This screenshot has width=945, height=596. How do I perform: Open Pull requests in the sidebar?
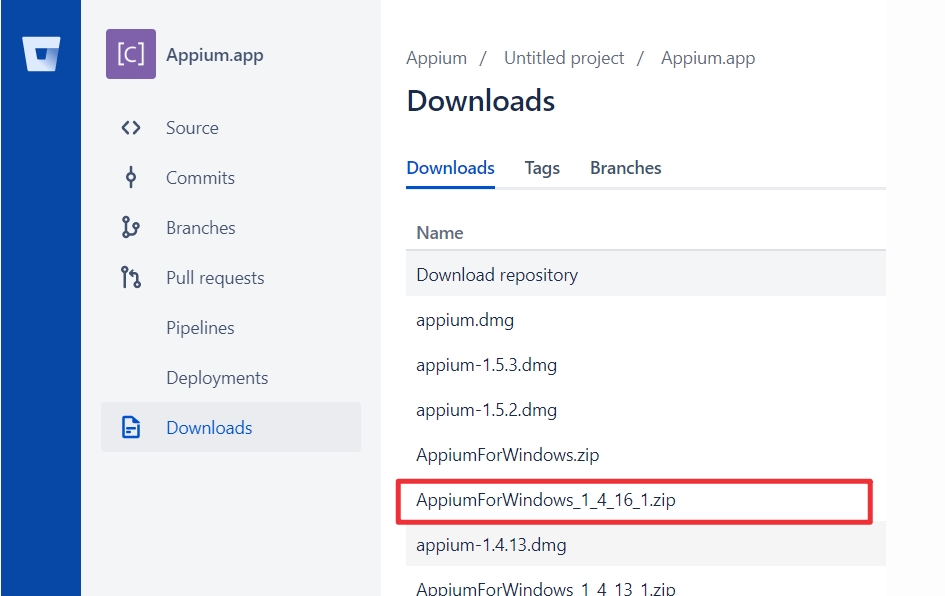click(x=215, y=278)
